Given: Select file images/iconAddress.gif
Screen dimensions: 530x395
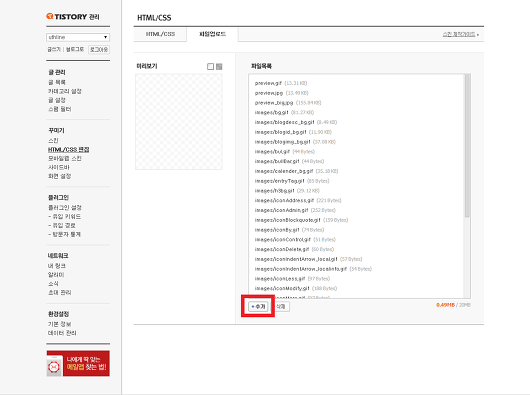Looking at the screenshot, I should 298,201.
